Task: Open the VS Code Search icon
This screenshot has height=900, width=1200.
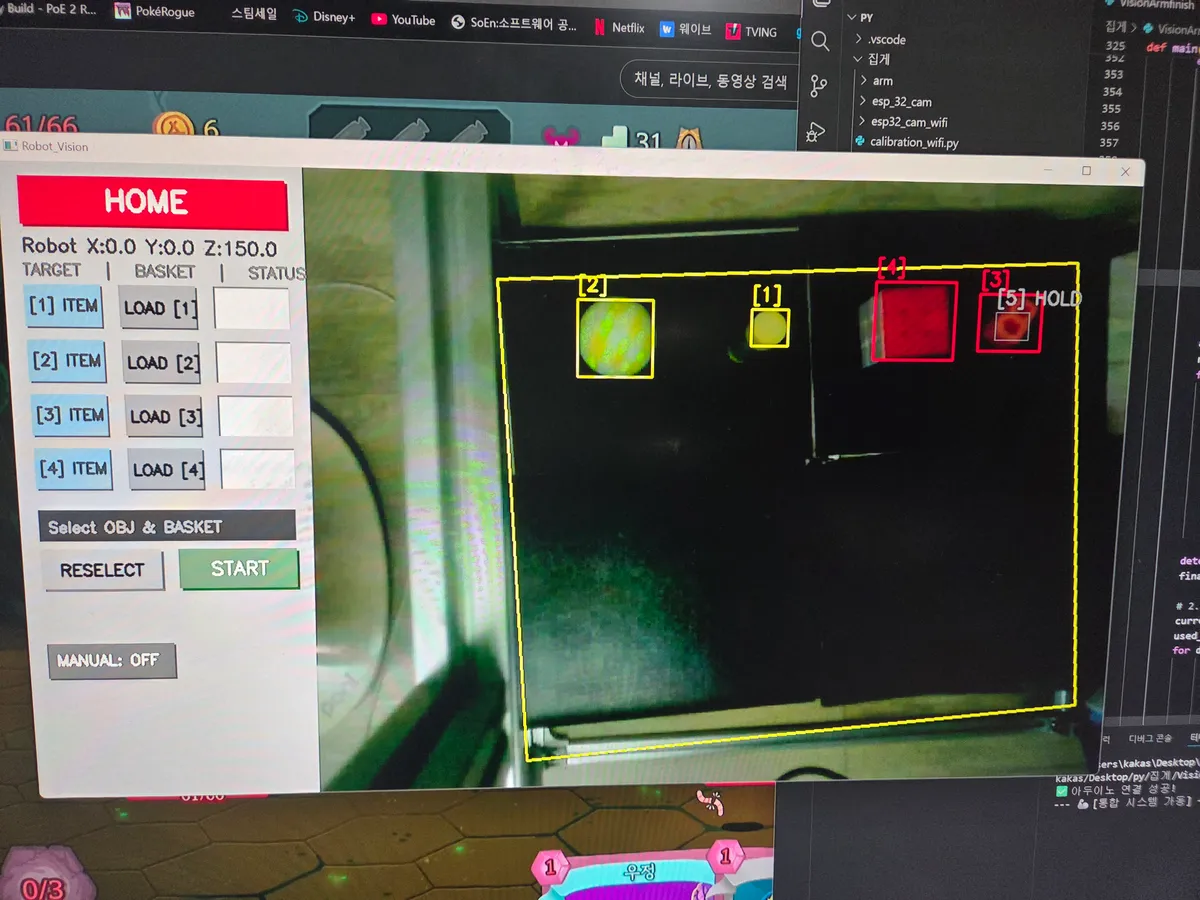Action: coord(820,41)
